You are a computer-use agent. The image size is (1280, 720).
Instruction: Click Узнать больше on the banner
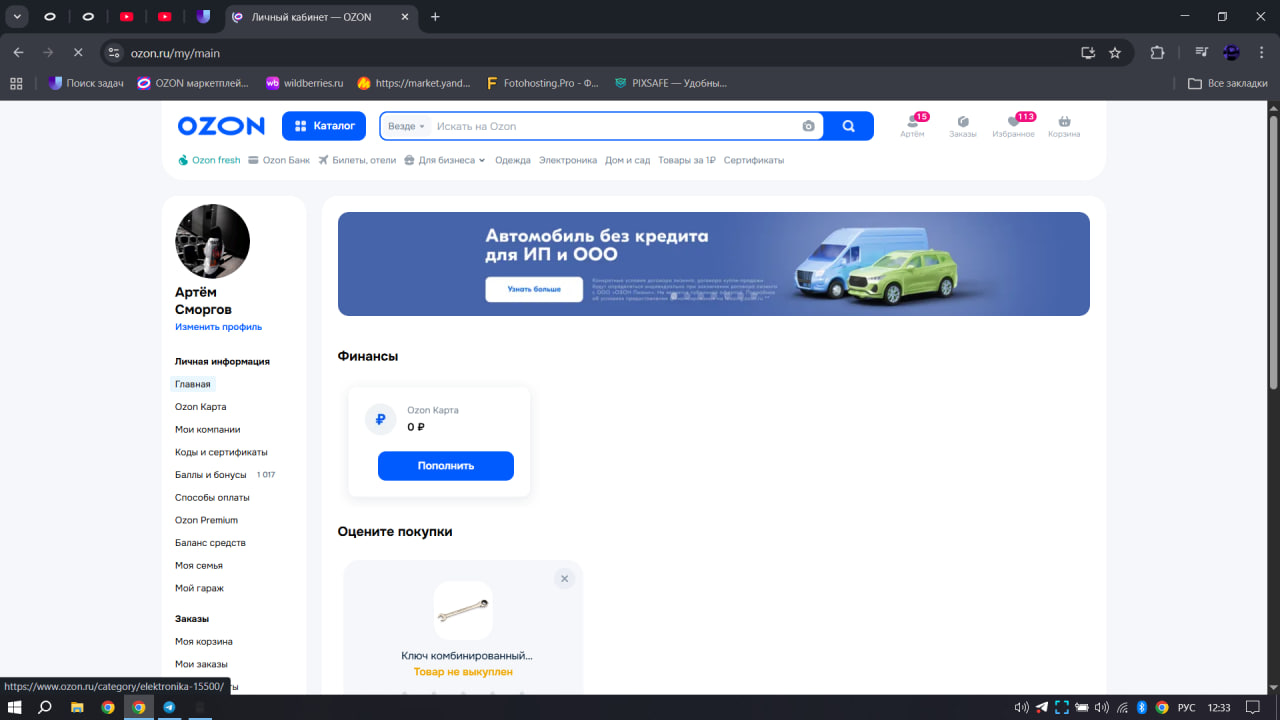tap(534, 289)
